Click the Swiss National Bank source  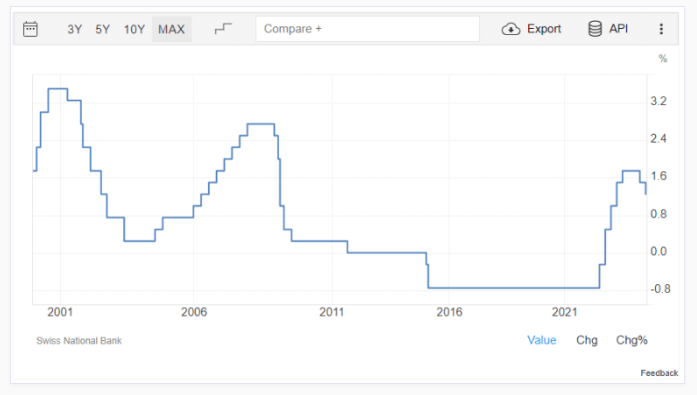point(79,341)
